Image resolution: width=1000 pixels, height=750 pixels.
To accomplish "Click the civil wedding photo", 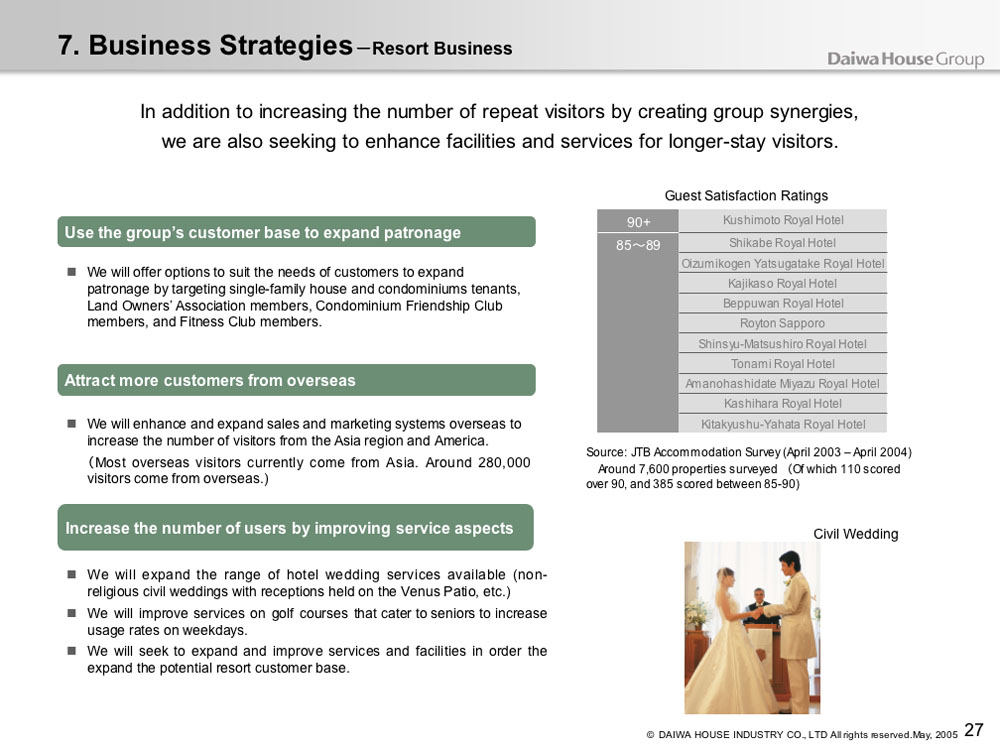I will coord(752,628).
